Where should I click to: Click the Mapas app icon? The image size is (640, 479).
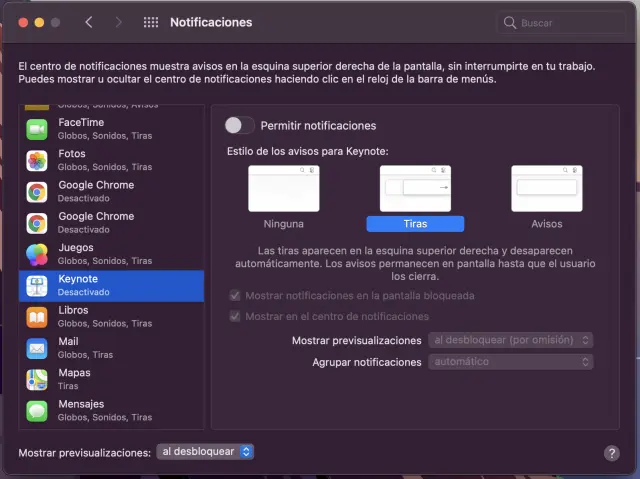tap(37, 379)
